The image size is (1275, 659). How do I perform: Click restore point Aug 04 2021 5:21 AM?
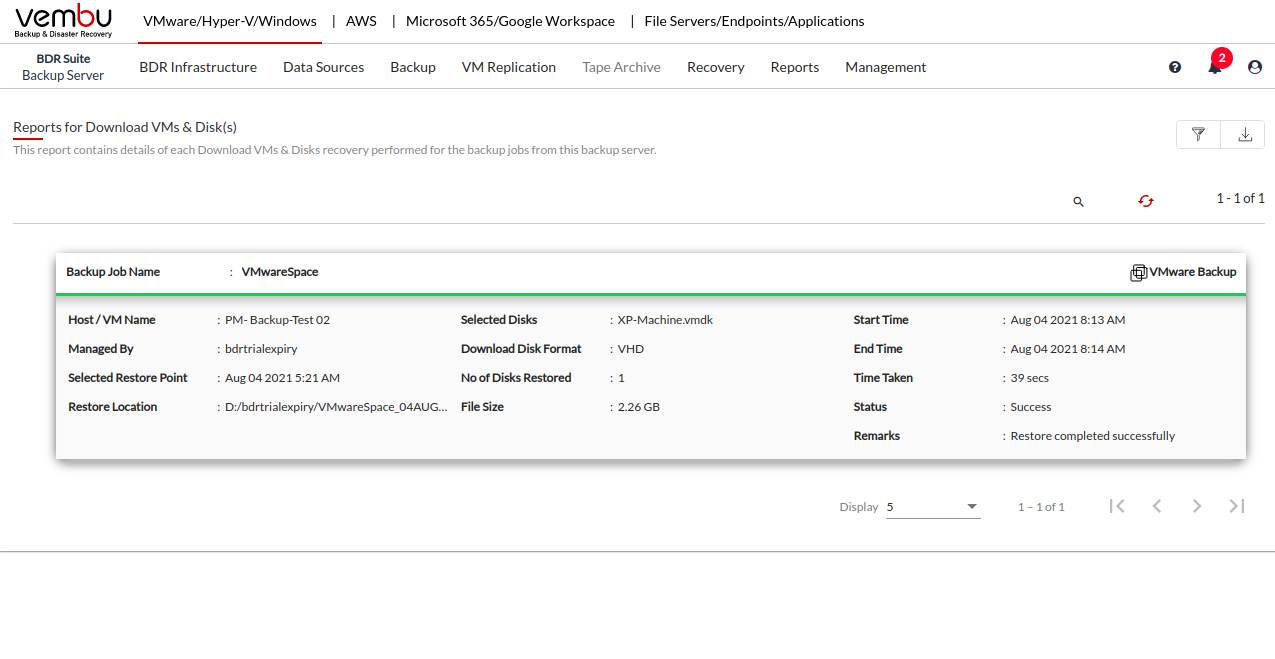pos(282,378)
